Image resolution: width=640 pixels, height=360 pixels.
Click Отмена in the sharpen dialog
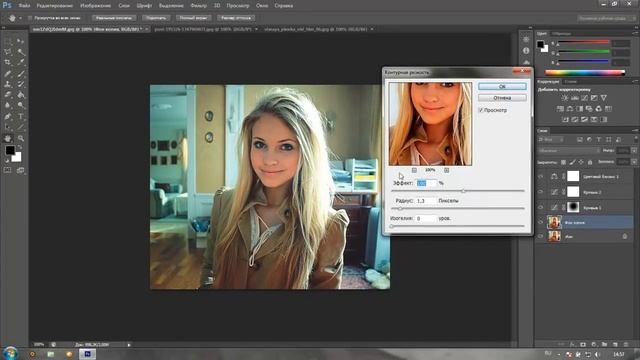click(502, 98)
